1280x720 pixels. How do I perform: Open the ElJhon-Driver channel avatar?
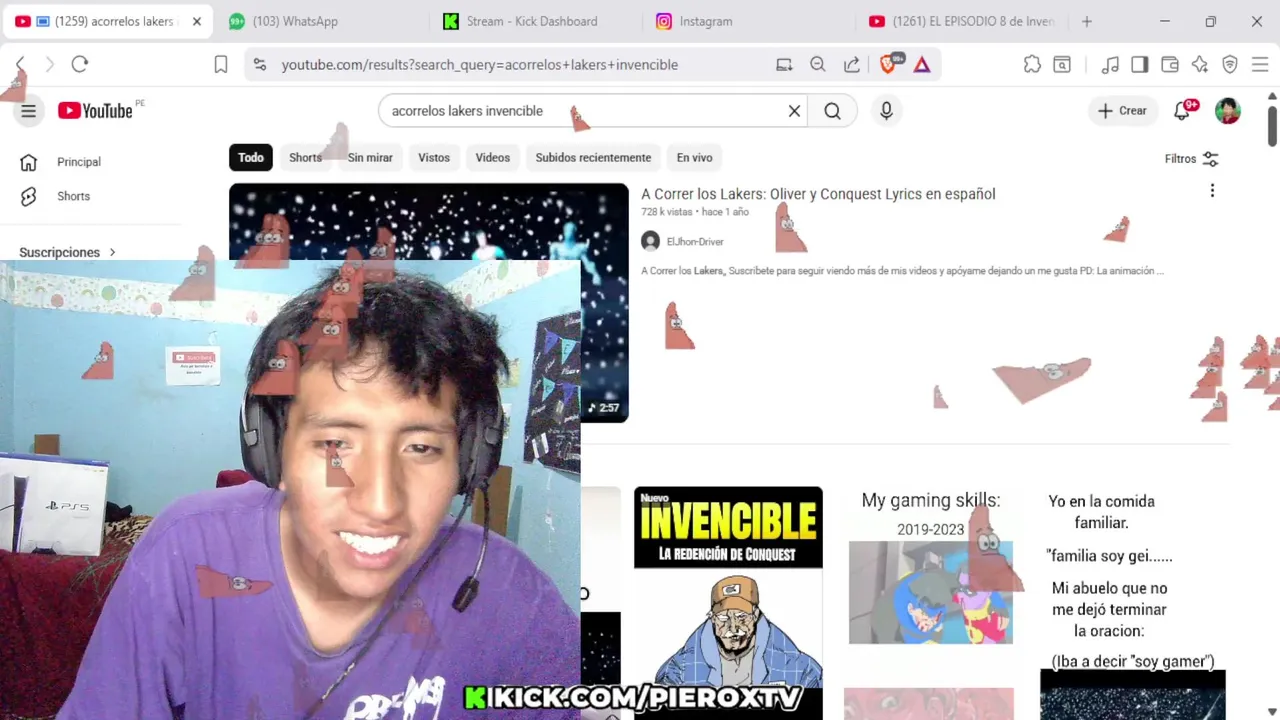click(x=650, y=241)
